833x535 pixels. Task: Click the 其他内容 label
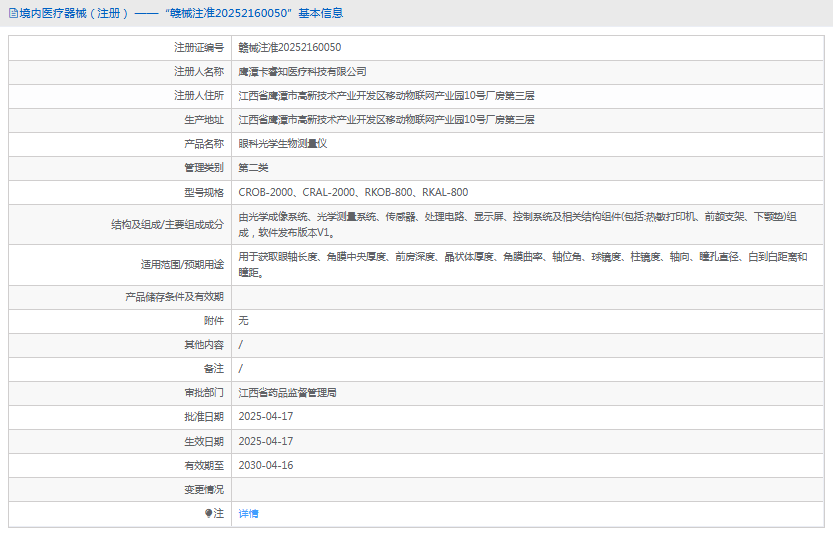point(204,345)
